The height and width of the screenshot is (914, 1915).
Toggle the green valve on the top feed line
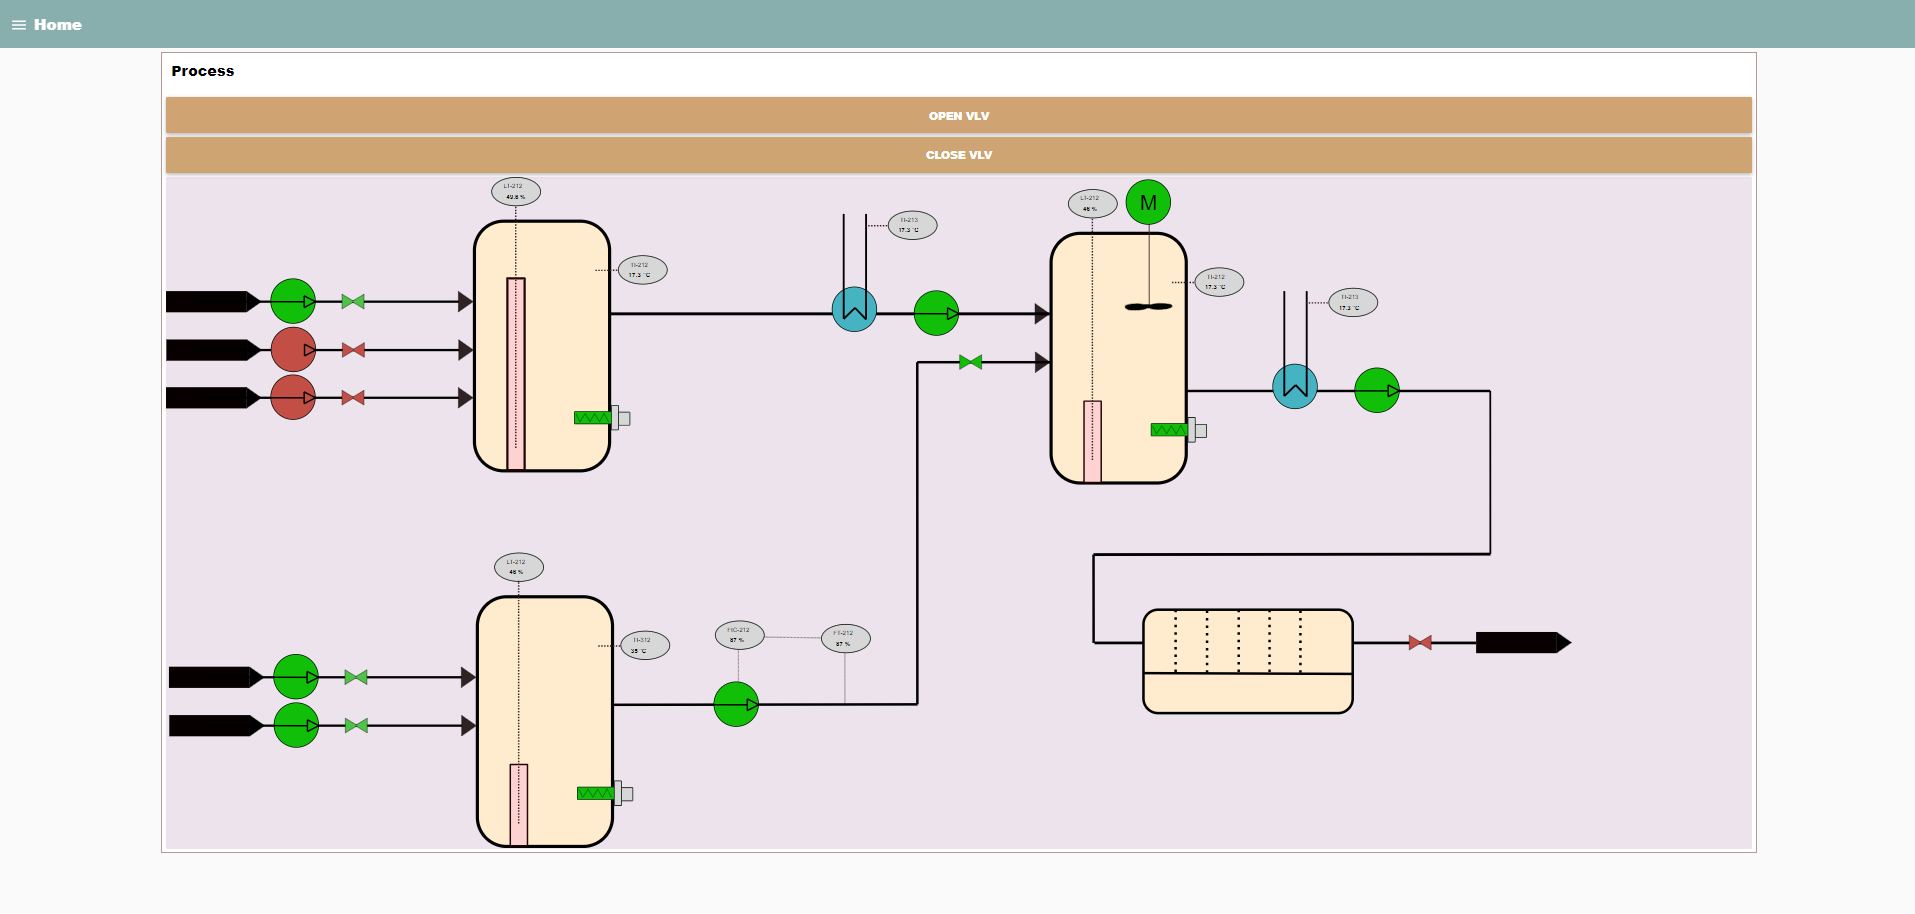(353, 301)
